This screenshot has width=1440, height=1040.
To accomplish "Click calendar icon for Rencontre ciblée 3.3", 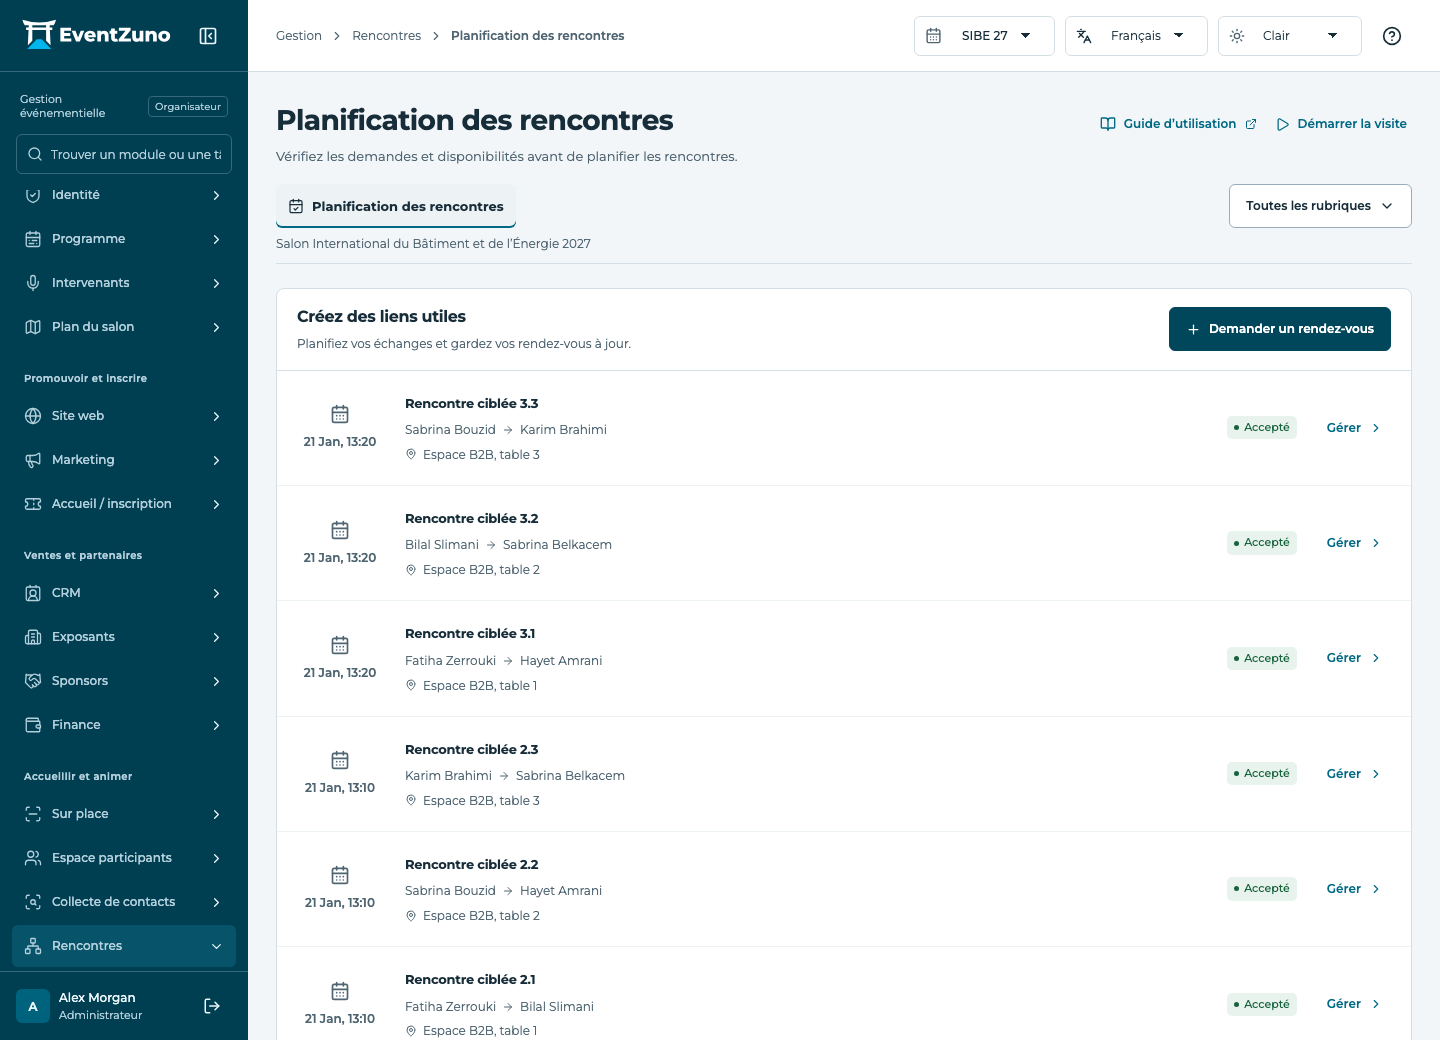I will coord(340,414).
